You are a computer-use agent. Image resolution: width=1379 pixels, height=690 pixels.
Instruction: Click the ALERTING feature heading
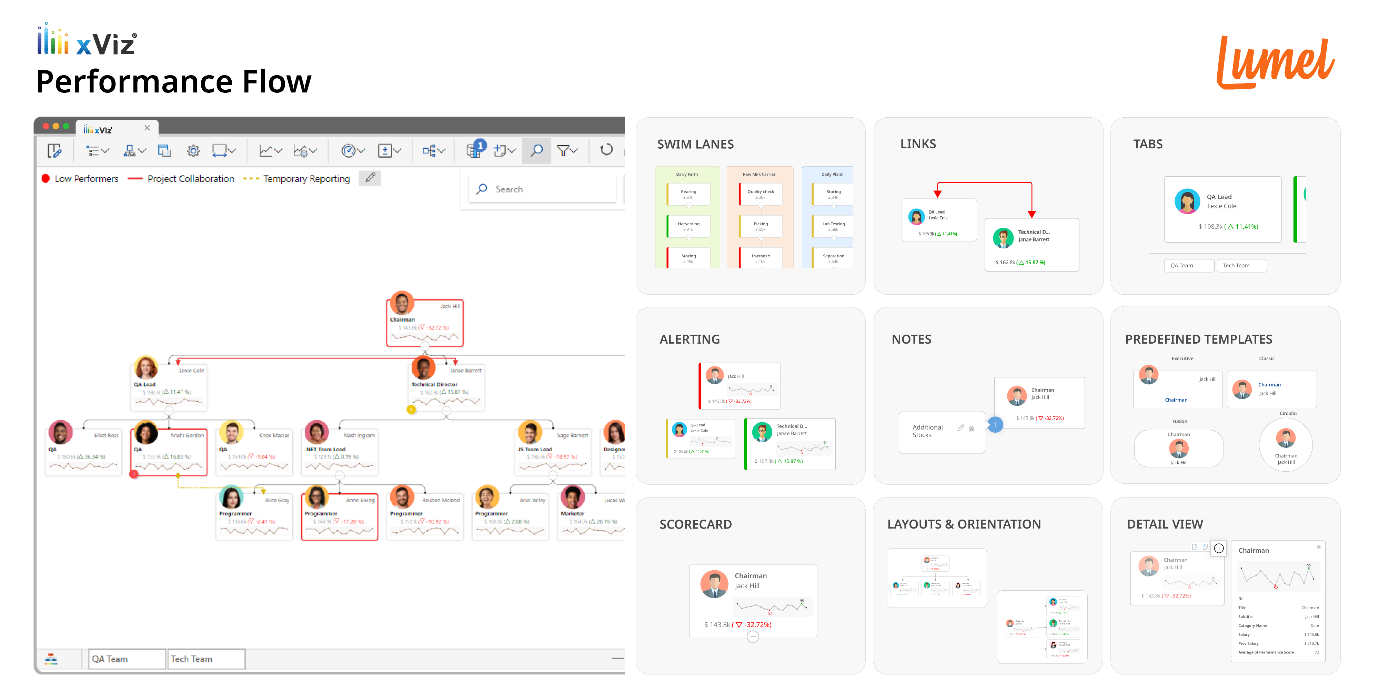pos(689,339)
